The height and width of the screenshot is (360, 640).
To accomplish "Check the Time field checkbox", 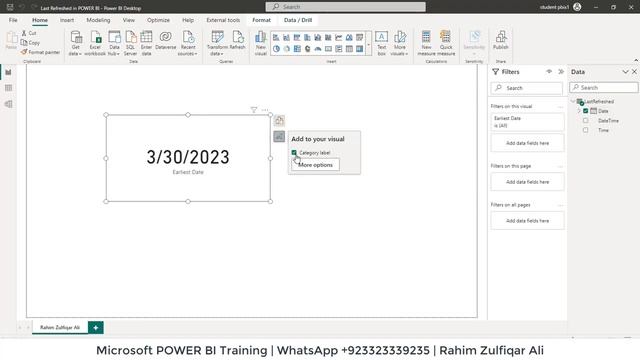I will 586,130.
